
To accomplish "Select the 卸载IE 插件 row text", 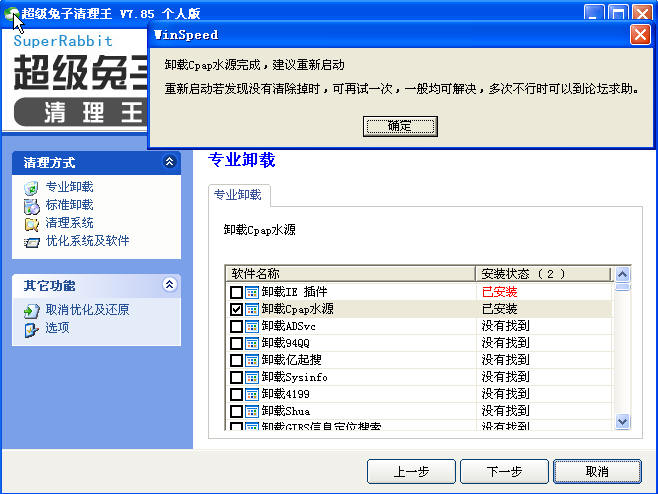I will 294,292.
